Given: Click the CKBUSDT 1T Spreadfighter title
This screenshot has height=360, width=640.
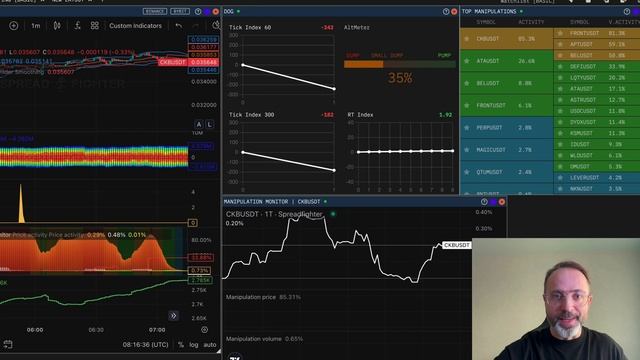Looking at the screenshot, I should 274,214.
